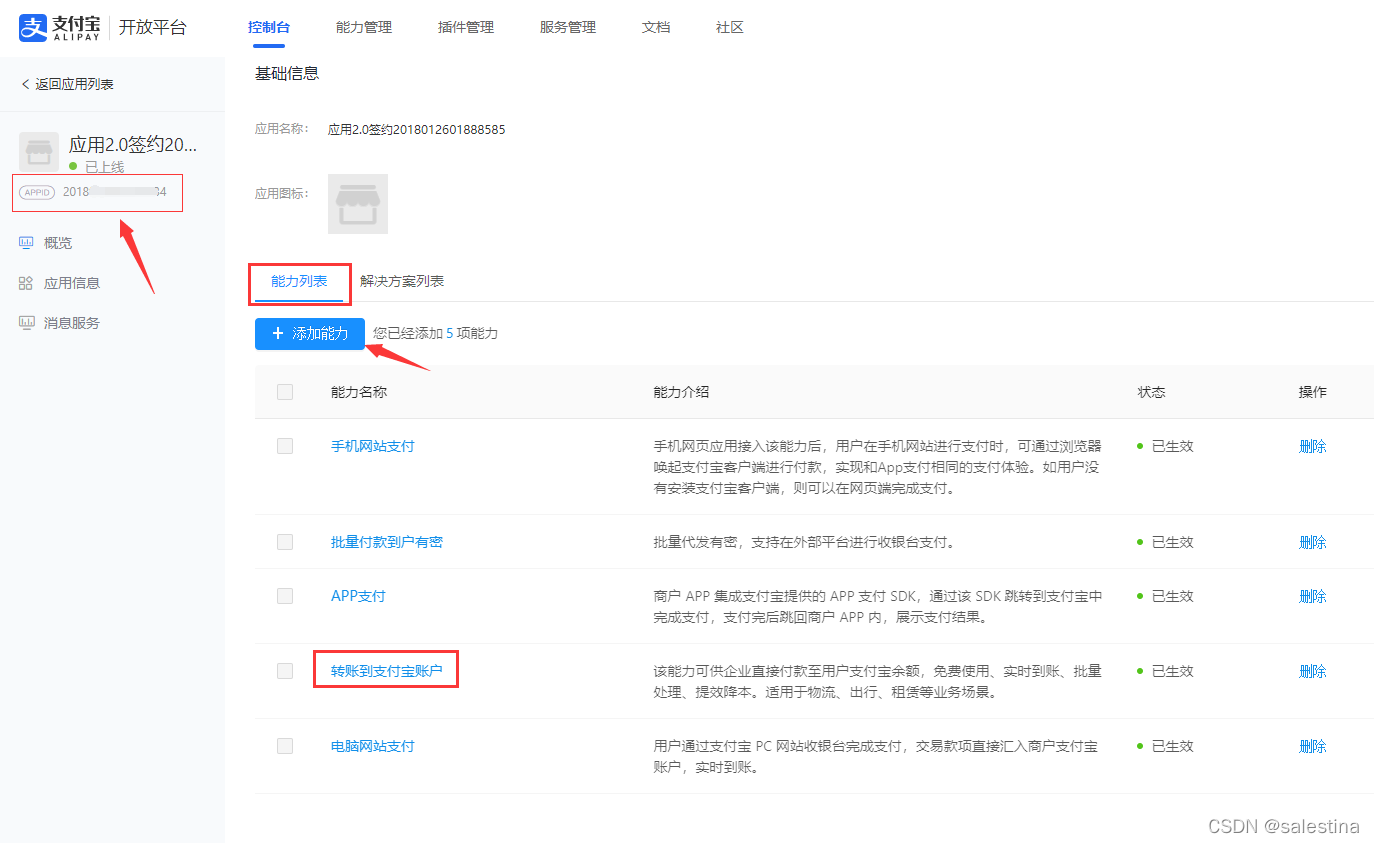Click the 添加能力 button
Viewport: 1374px width, 843px height.
(310, 333)
